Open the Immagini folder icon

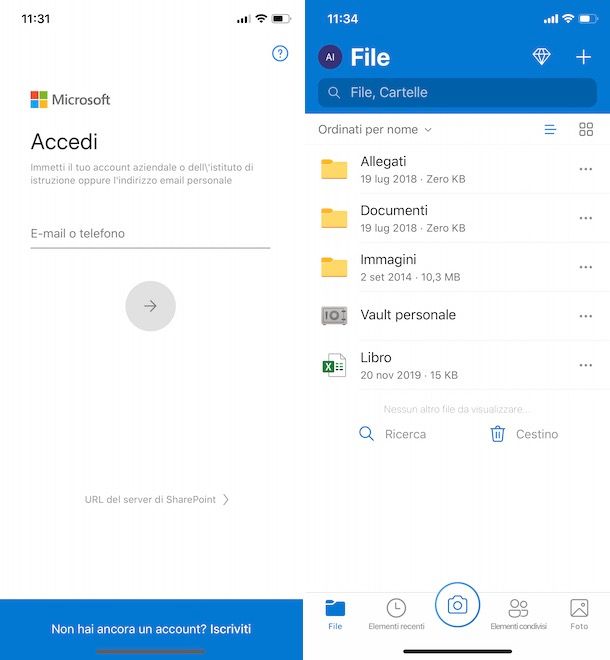coord(334,267)
